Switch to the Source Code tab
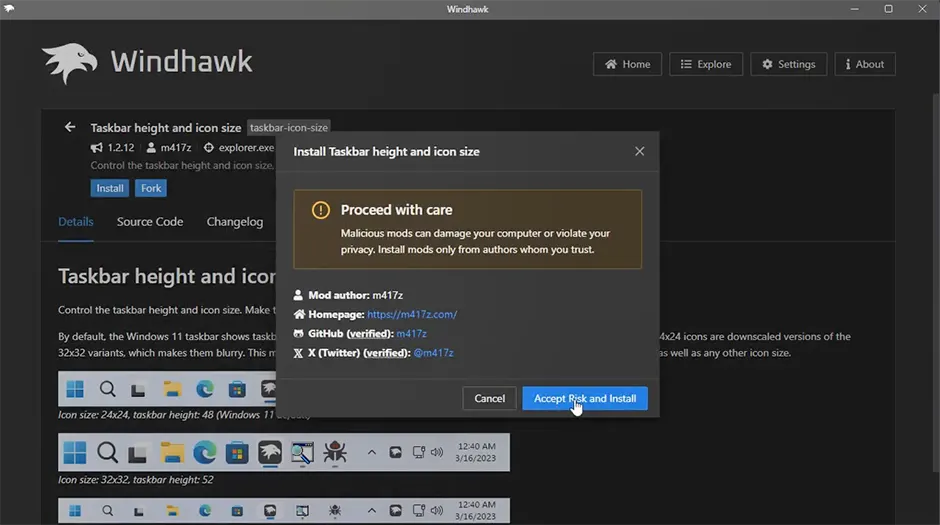940x525 pixels. (x=150, y=221)
